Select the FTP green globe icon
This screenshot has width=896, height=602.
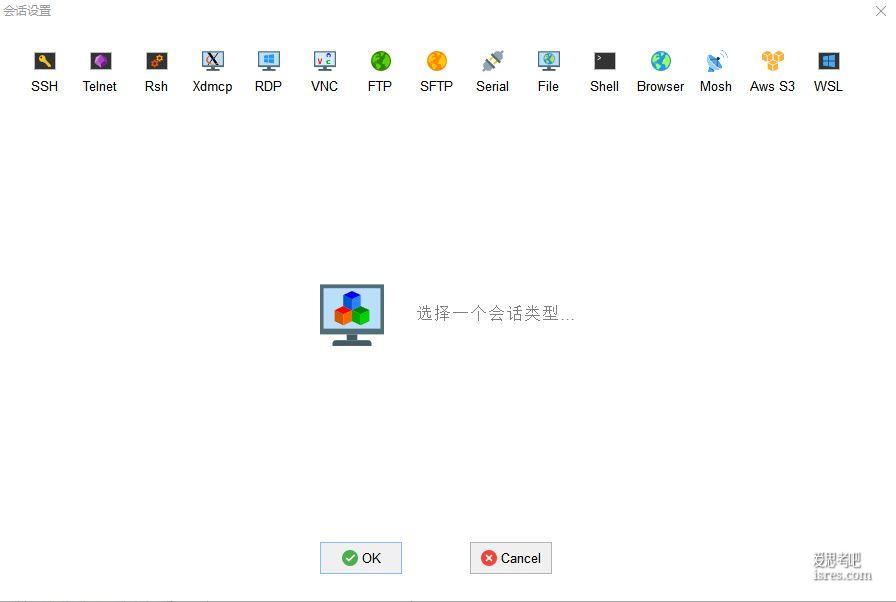381,61
